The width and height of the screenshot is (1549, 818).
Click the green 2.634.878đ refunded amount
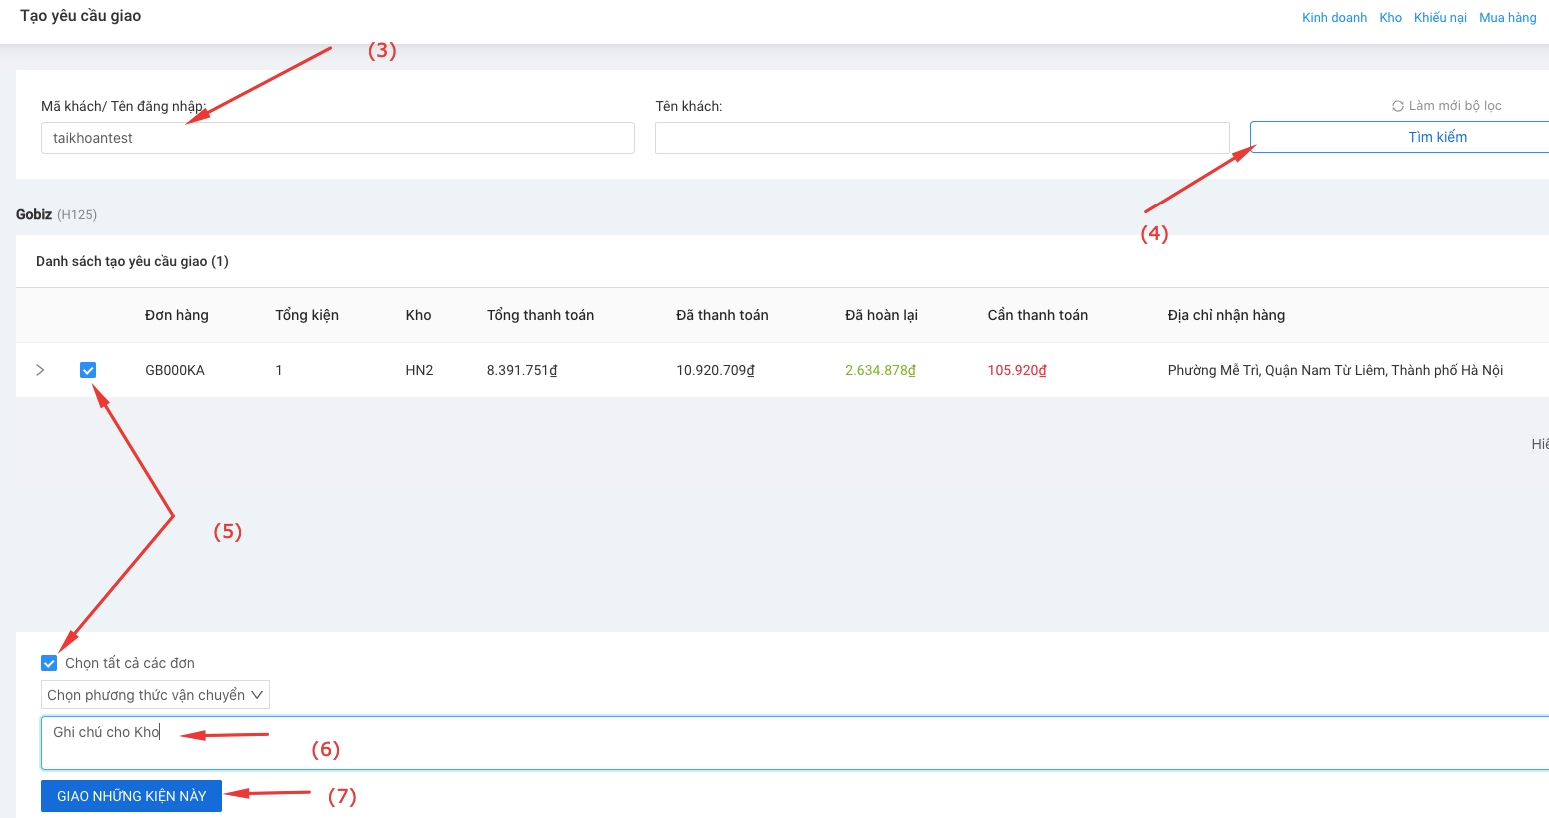coord(880,370)
